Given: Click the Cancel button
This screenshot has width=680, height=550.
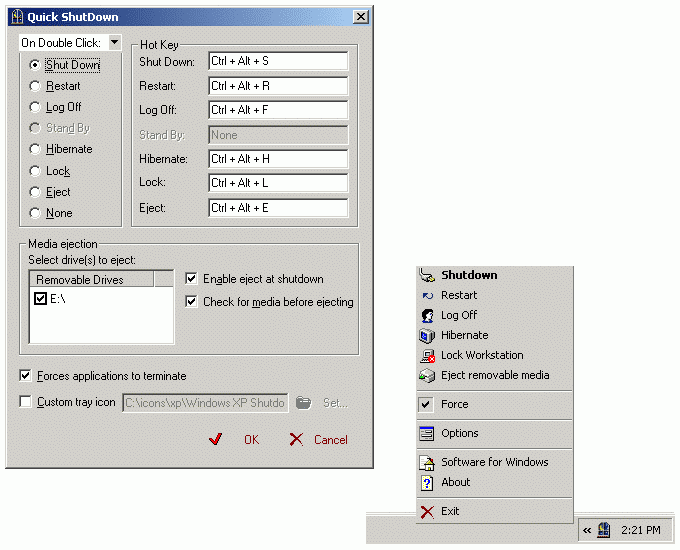Looking at the screenshot, I should pyautogui.click(x=319, y=439).
